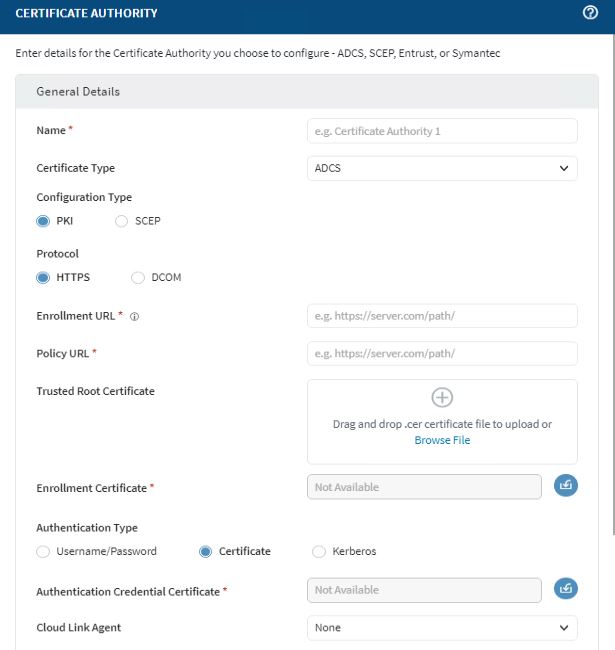This screenshot has height=650, width=615.
Task: Focus the Enrollment URL text field
Action: (x=442, y=316)
